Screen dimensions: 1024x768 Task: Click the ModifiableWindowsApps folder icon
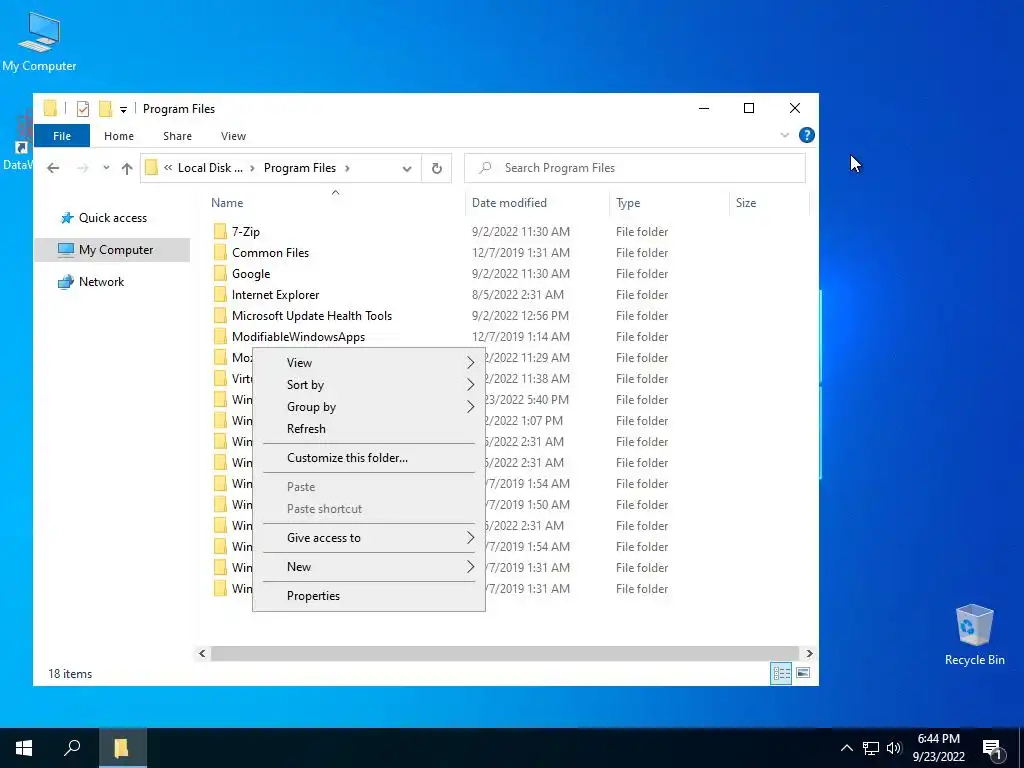point(220,336)
